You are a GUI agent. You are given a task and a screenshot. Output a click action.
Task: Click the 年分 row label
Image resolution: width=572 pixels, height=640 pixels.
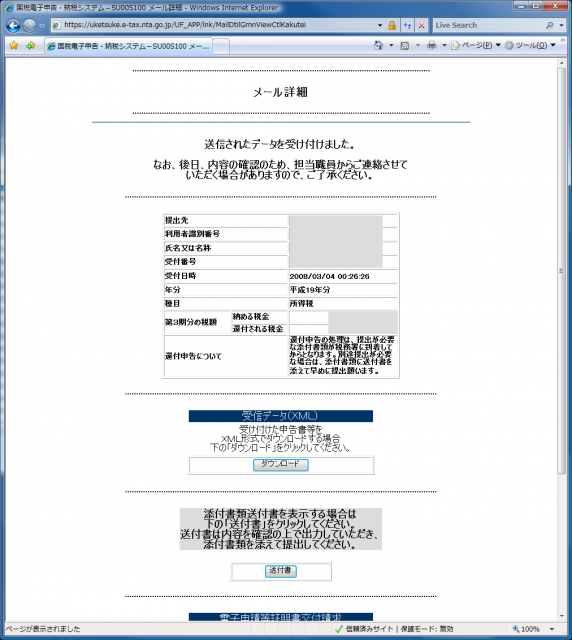(x=172, y=290)
